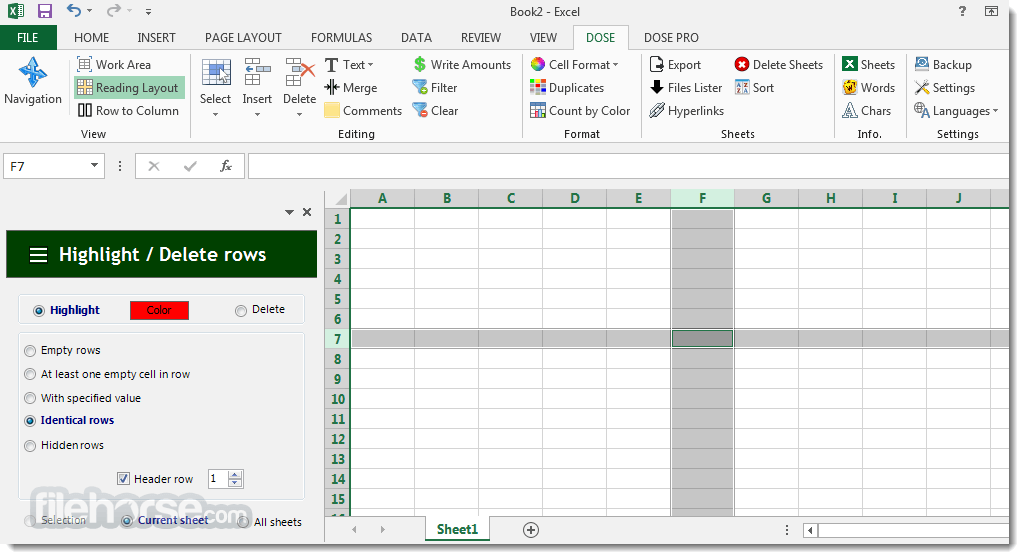Show Sheets info
This screenshot has width=1024, height=559.
click(x=869, y=64)
